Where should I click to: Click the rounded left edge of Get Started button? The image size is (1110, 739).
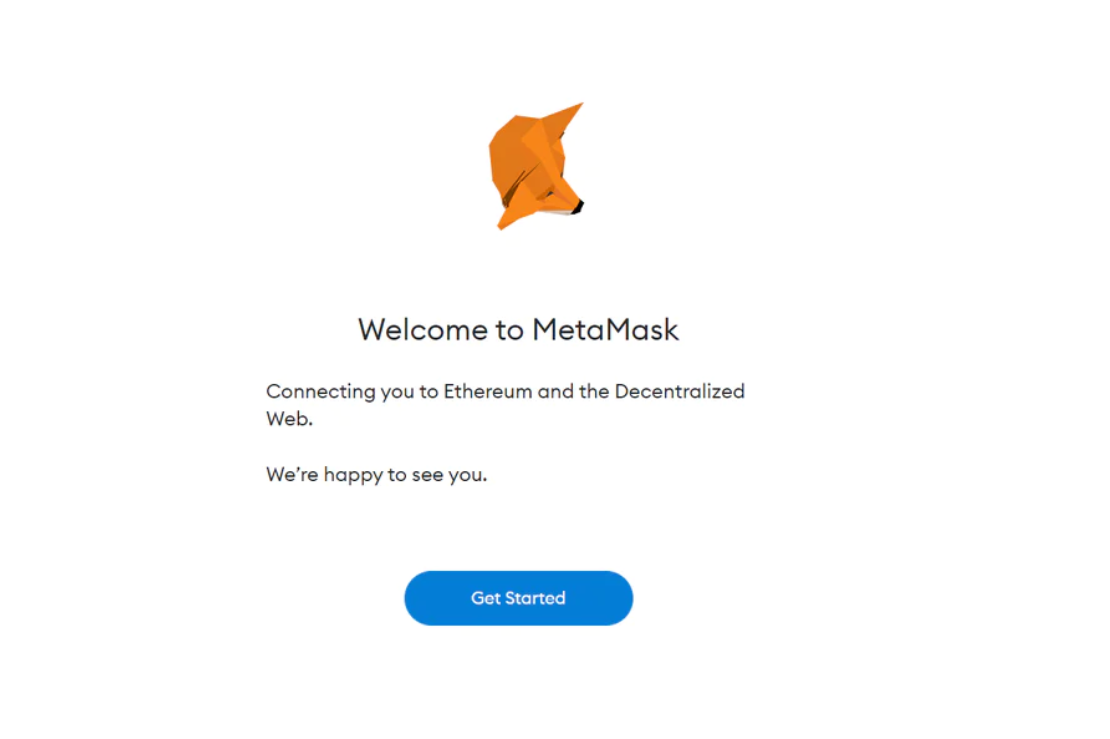point(418,598)
